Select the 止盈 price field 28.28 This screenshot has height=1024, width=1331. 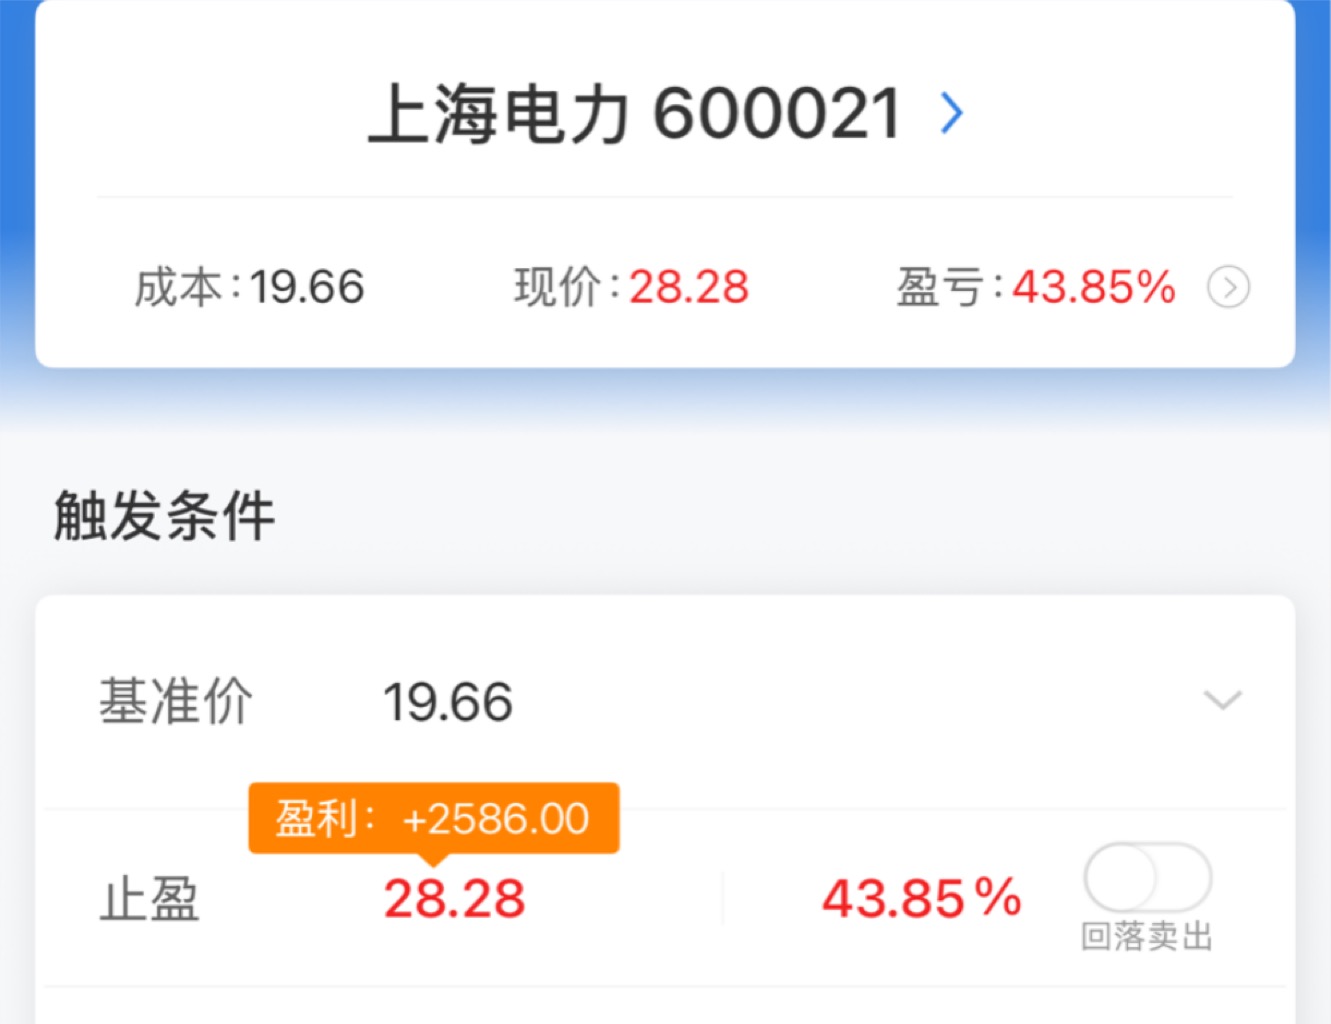pyautogui.click(x=454, y=898)
